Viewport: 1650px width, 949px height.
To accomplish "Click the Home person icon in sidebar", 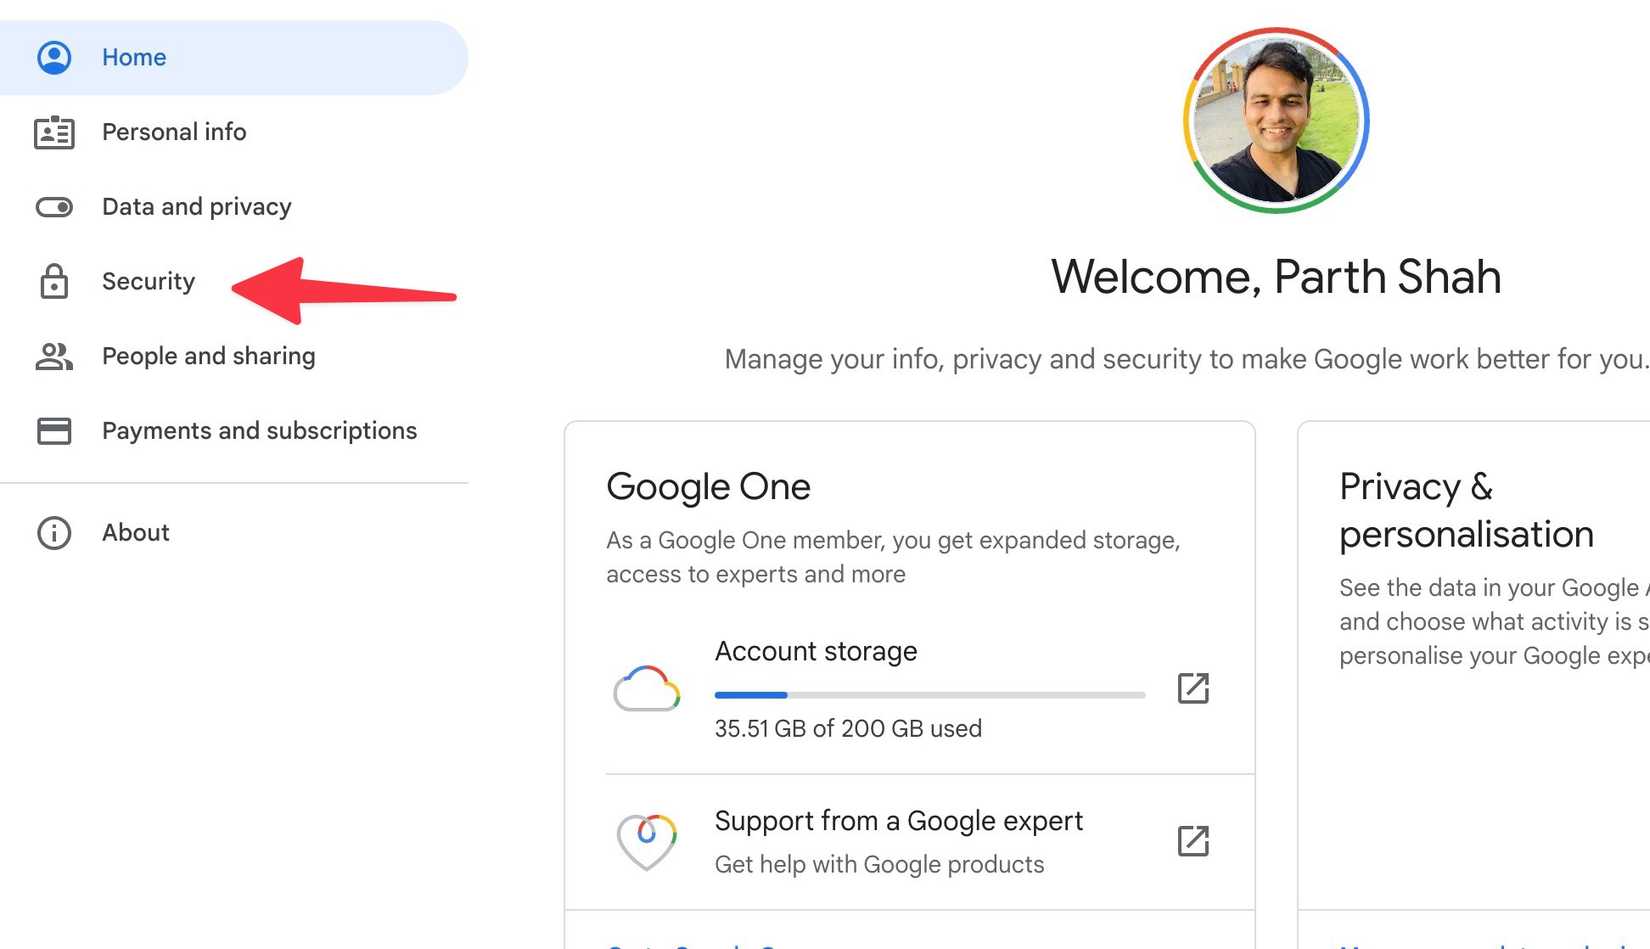I will 54,57.
